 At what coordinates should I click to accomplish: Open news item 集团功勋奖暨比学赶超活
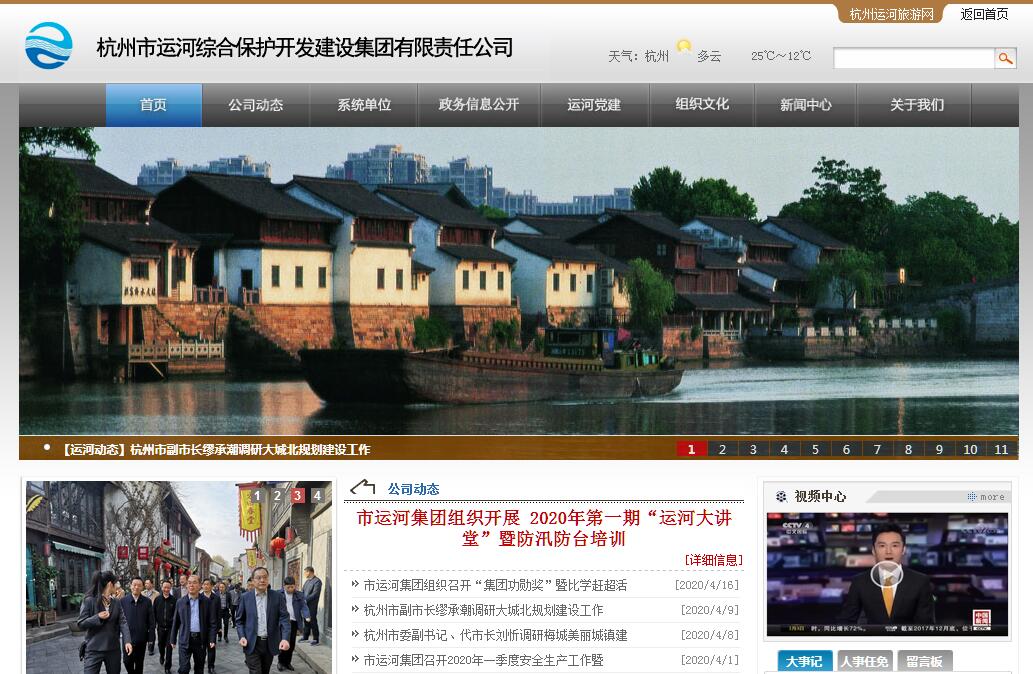pos(495,585)
